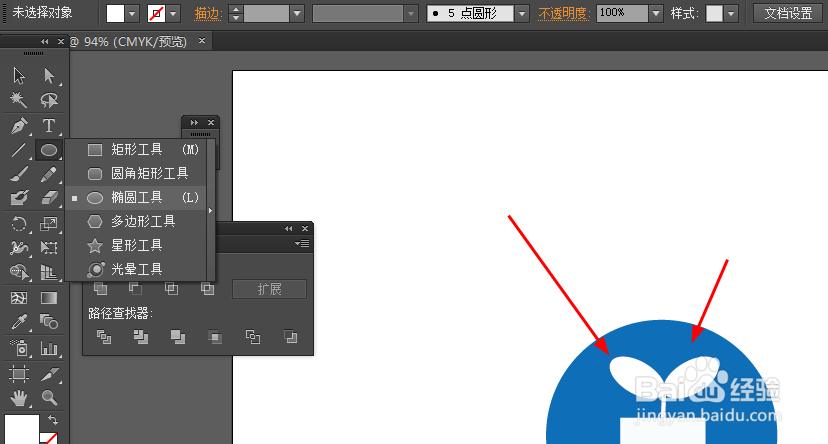Choose 矩形工具 from the flyout
Image resolution: width=828 pixels, height=444 pixels.
coord(136,149)
